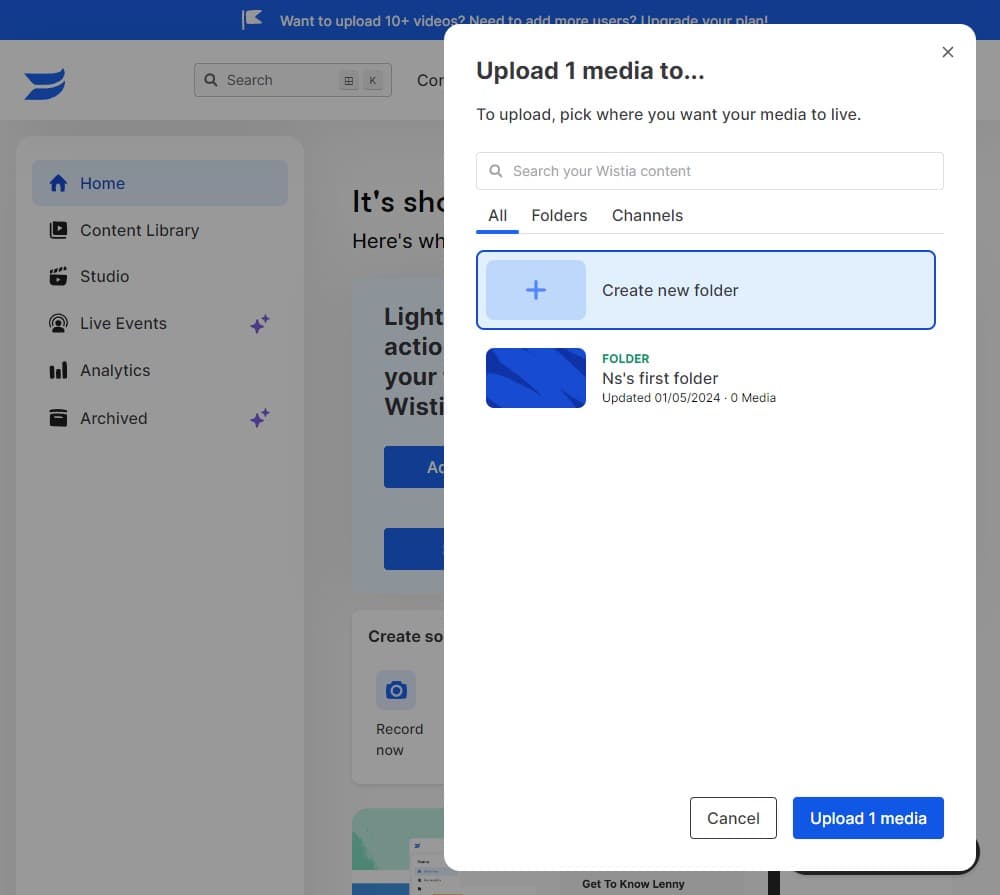Select the Studio clapperboard icon
This screenshot has width=1000, height=895.
tap(58, 276)
